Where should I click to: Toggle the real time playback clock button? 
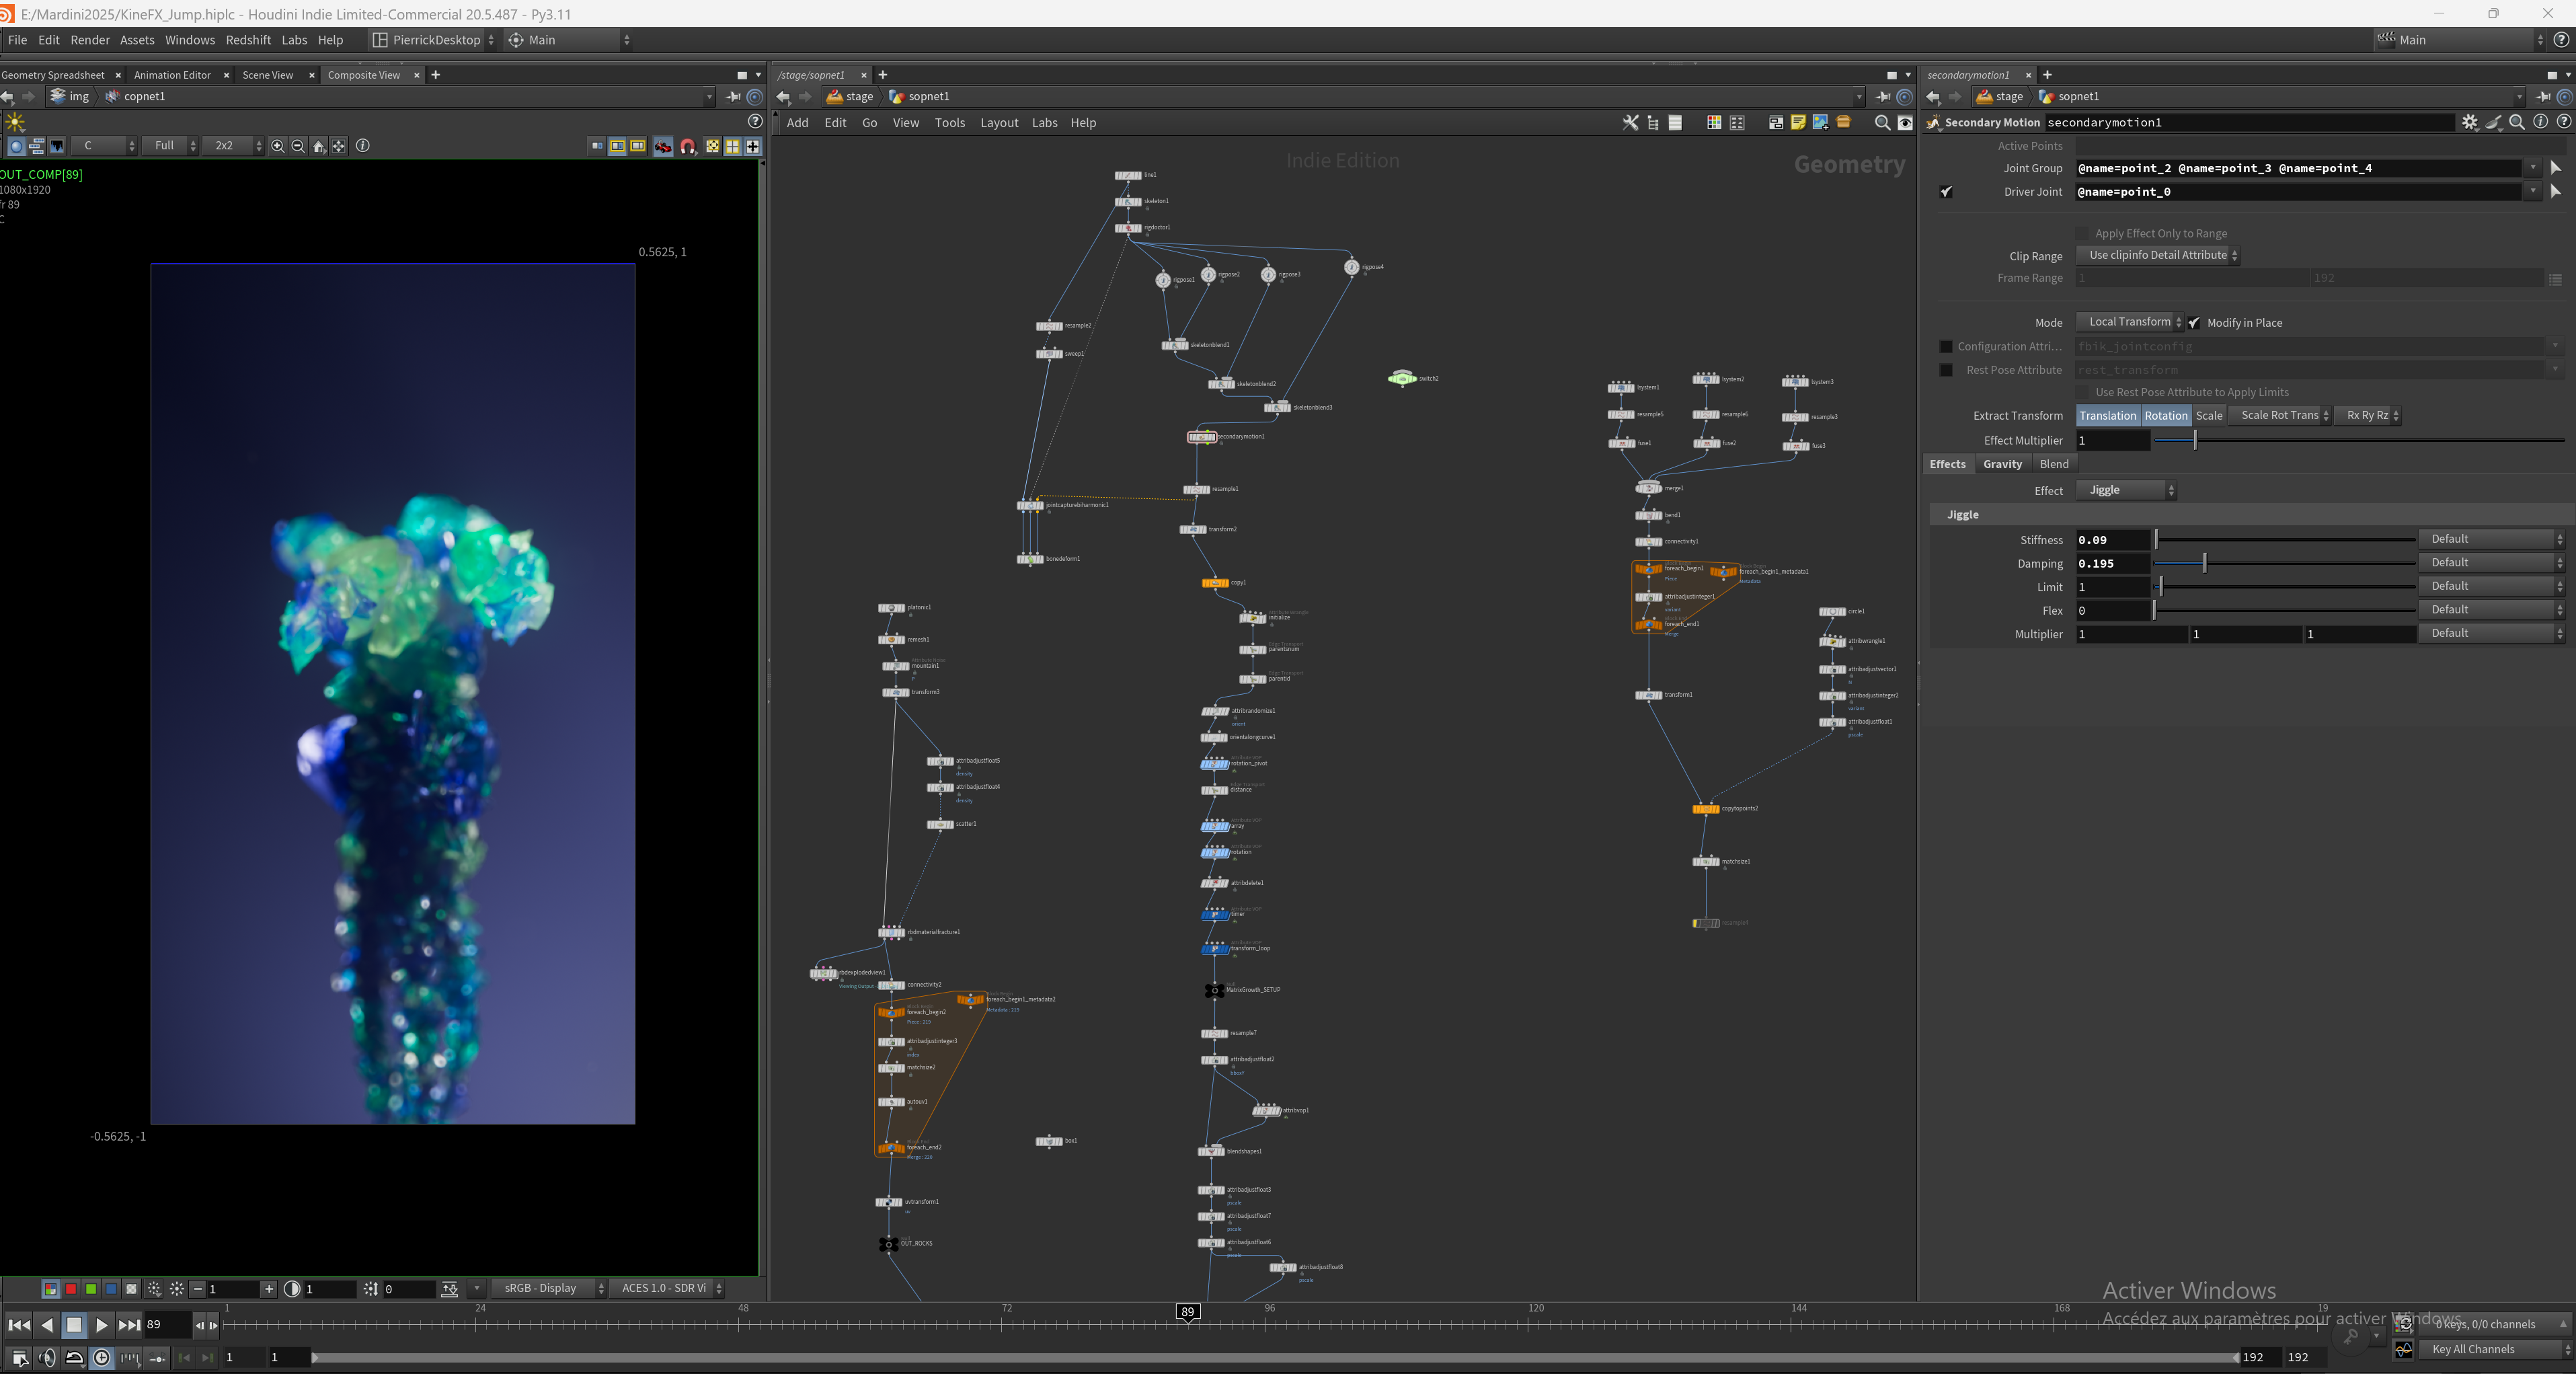101,1358
